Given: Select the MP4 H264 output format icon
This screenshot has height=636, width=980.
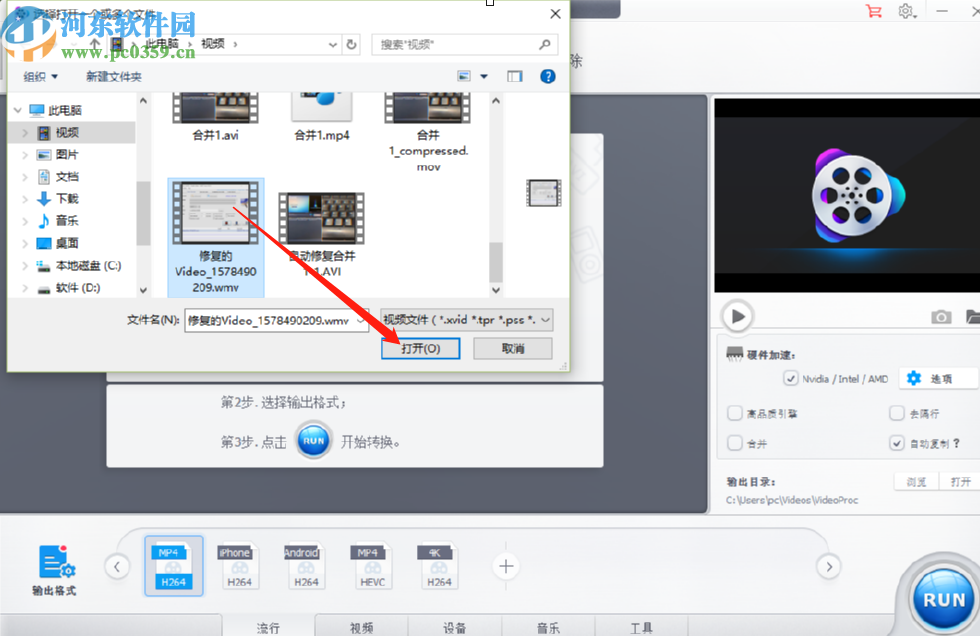Looking at the screenshot, I should tap(173, 566).
